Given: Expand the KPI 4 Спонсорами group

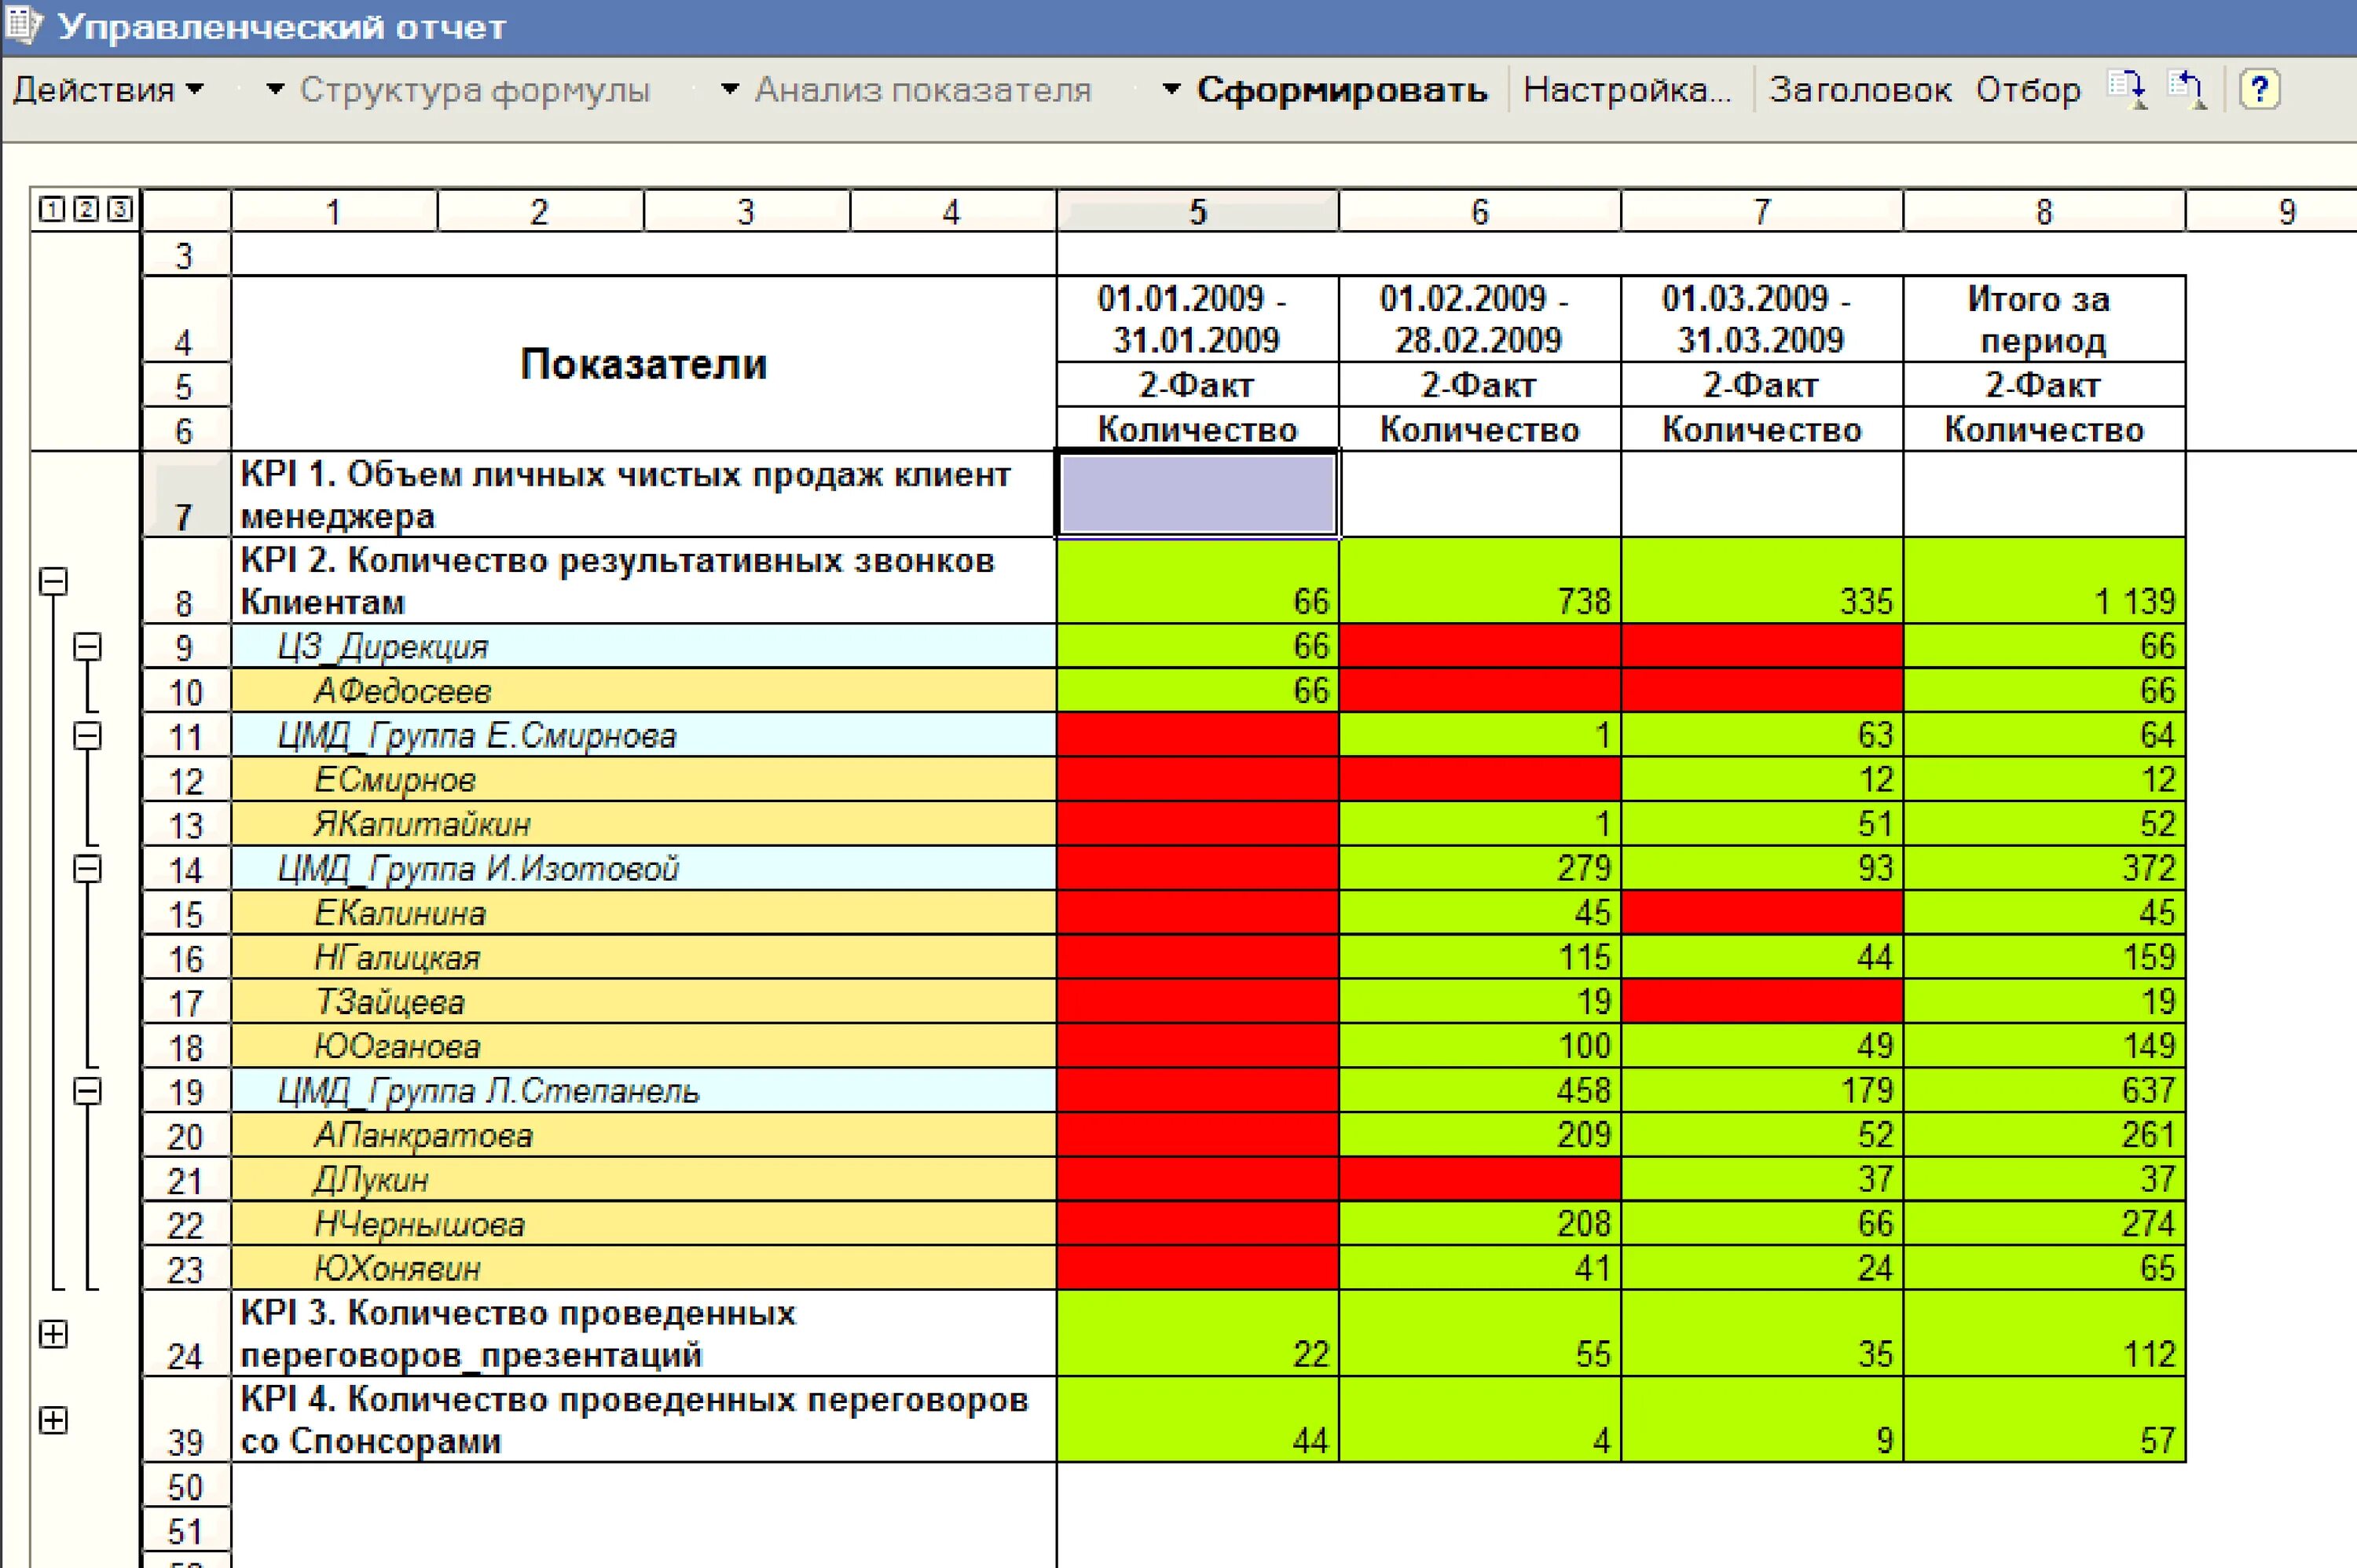Looking at the screenshot, I should tap(53, 1420).
